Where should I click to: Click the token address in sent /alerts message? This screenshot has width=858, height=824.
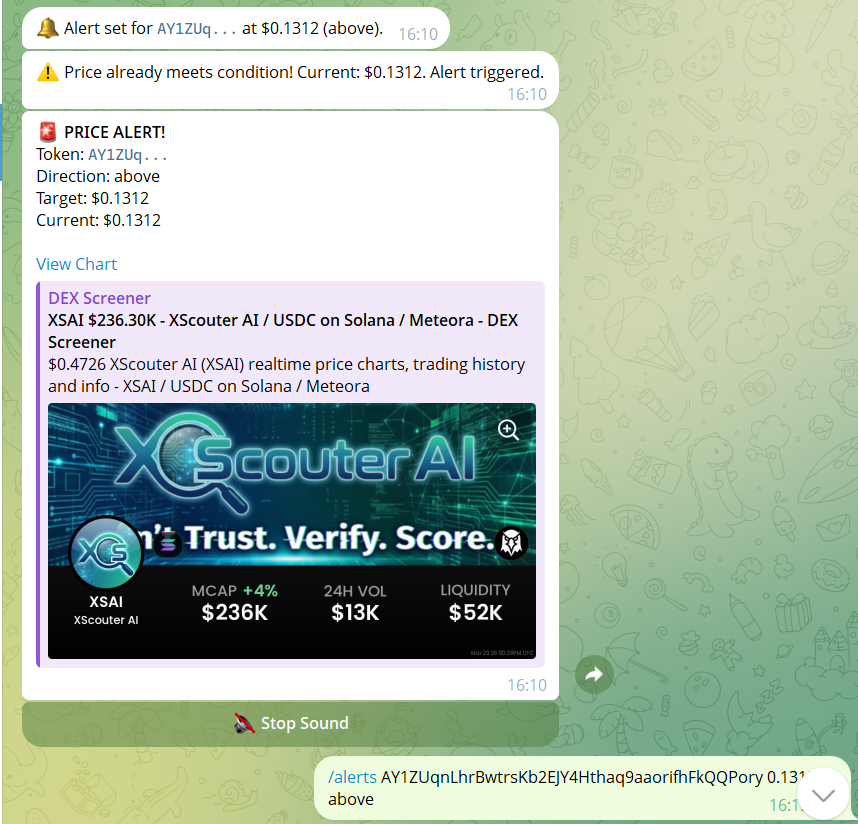click(x=571, y=777)
